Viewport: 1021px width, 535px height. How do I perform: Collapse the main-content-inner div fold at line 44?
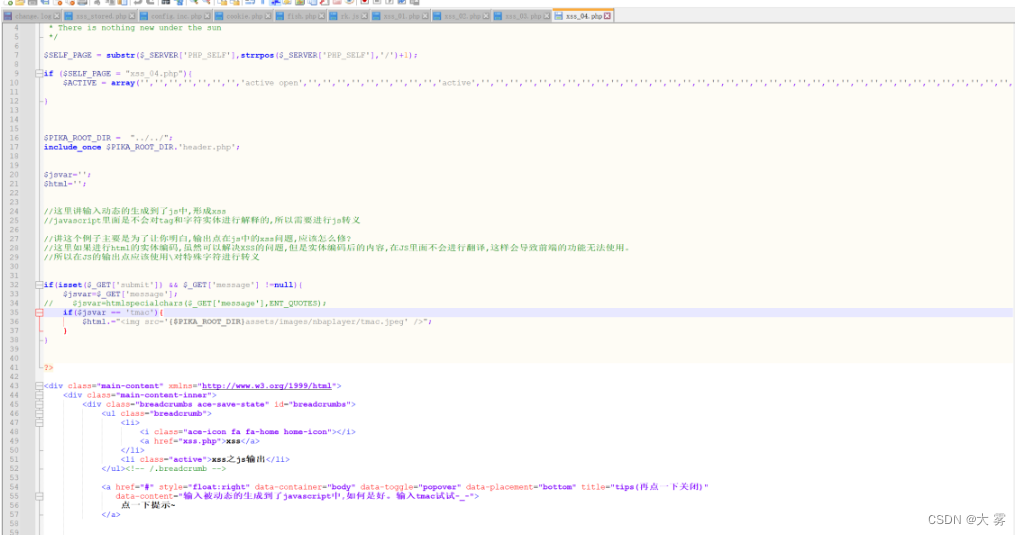click(39, 395)
